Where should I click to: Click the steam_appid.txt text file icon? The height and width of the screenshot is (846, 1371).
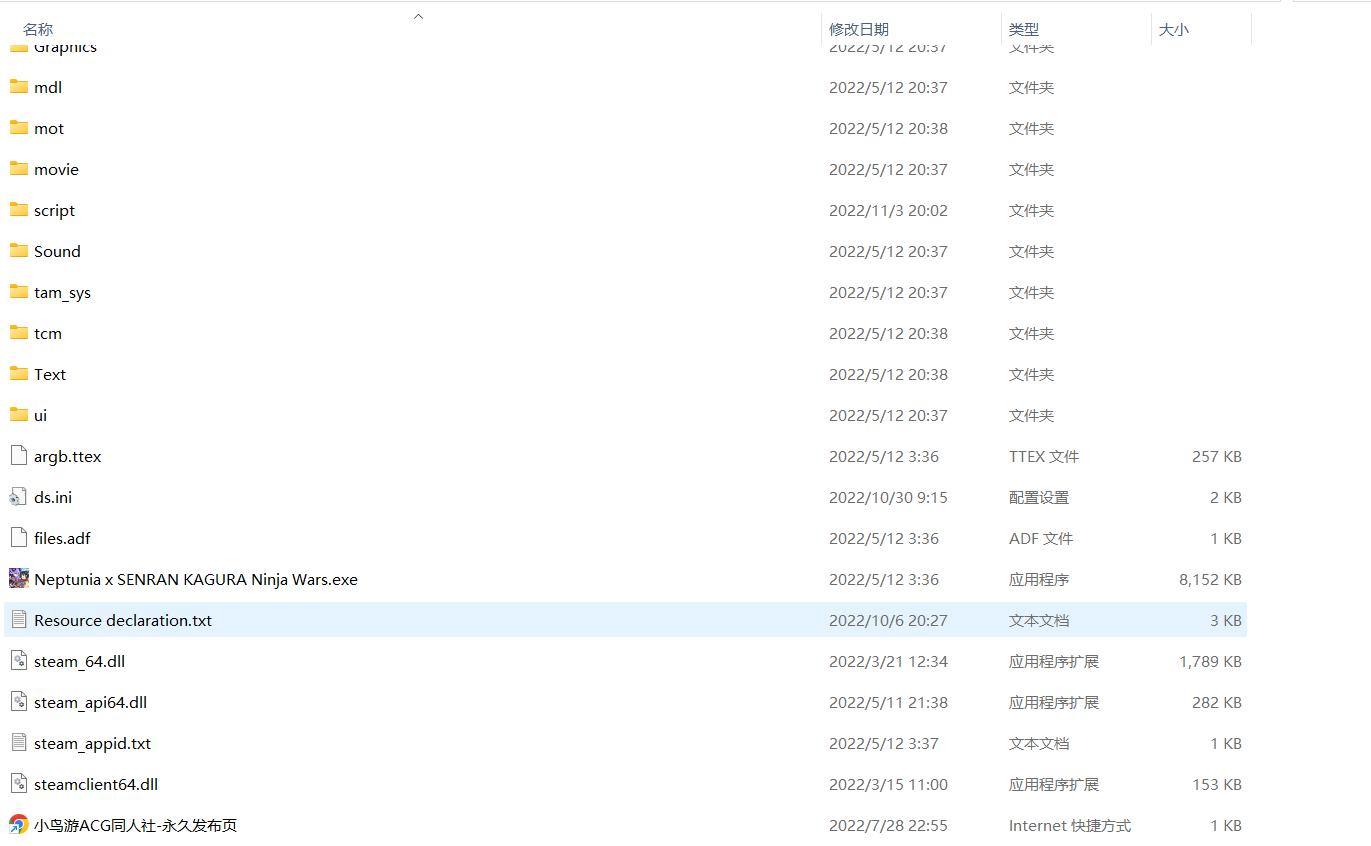[x=18, y=743]
